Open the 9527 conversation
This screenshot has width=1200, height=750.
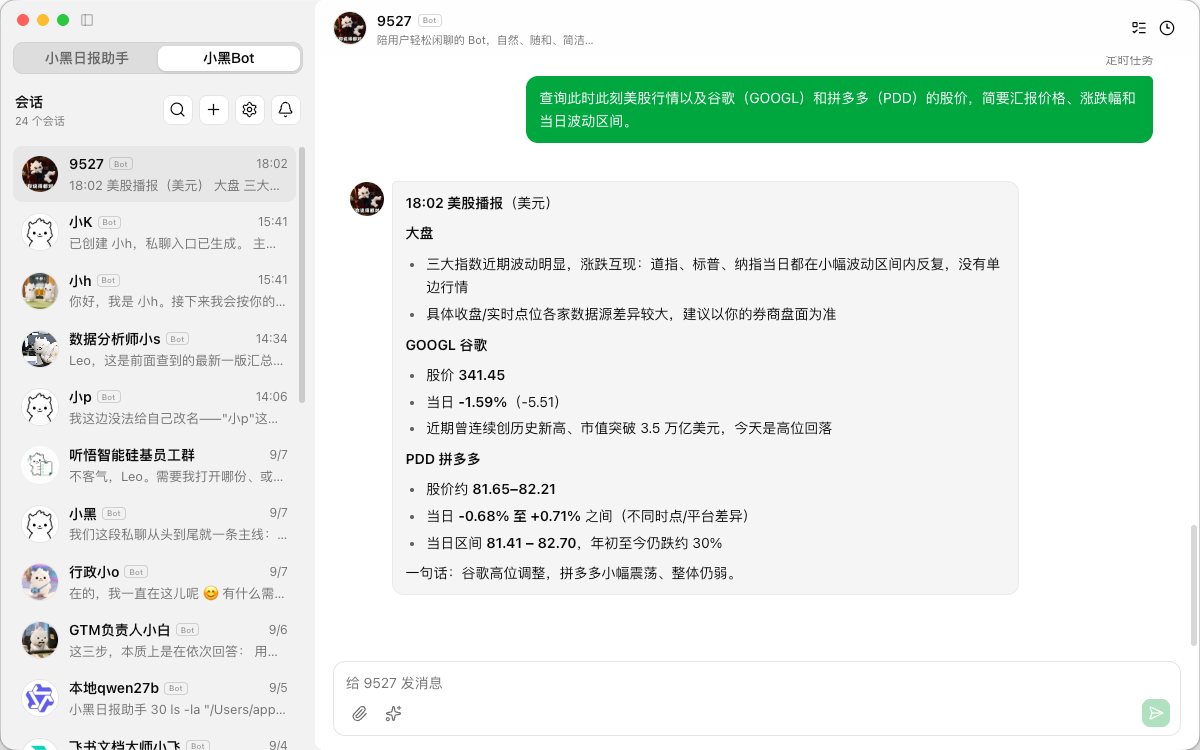tap(155, 174)
